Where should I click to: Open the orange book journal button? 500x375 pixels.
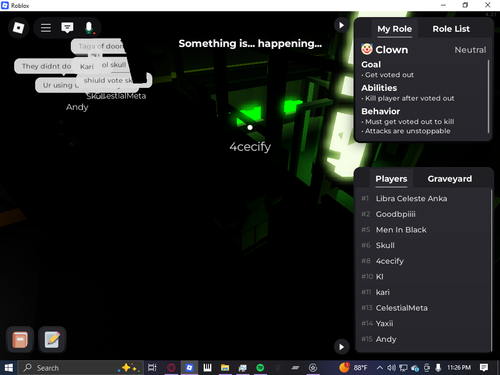click(x=20, y=340)
